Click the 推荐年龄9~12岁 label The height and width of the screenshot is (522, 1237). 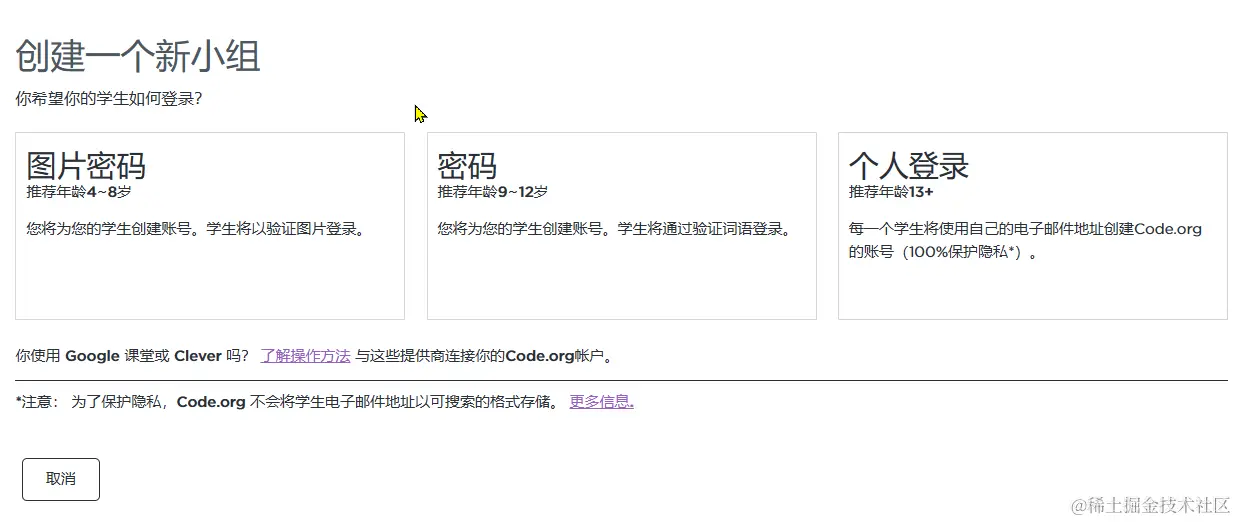[x=492, y=192]
